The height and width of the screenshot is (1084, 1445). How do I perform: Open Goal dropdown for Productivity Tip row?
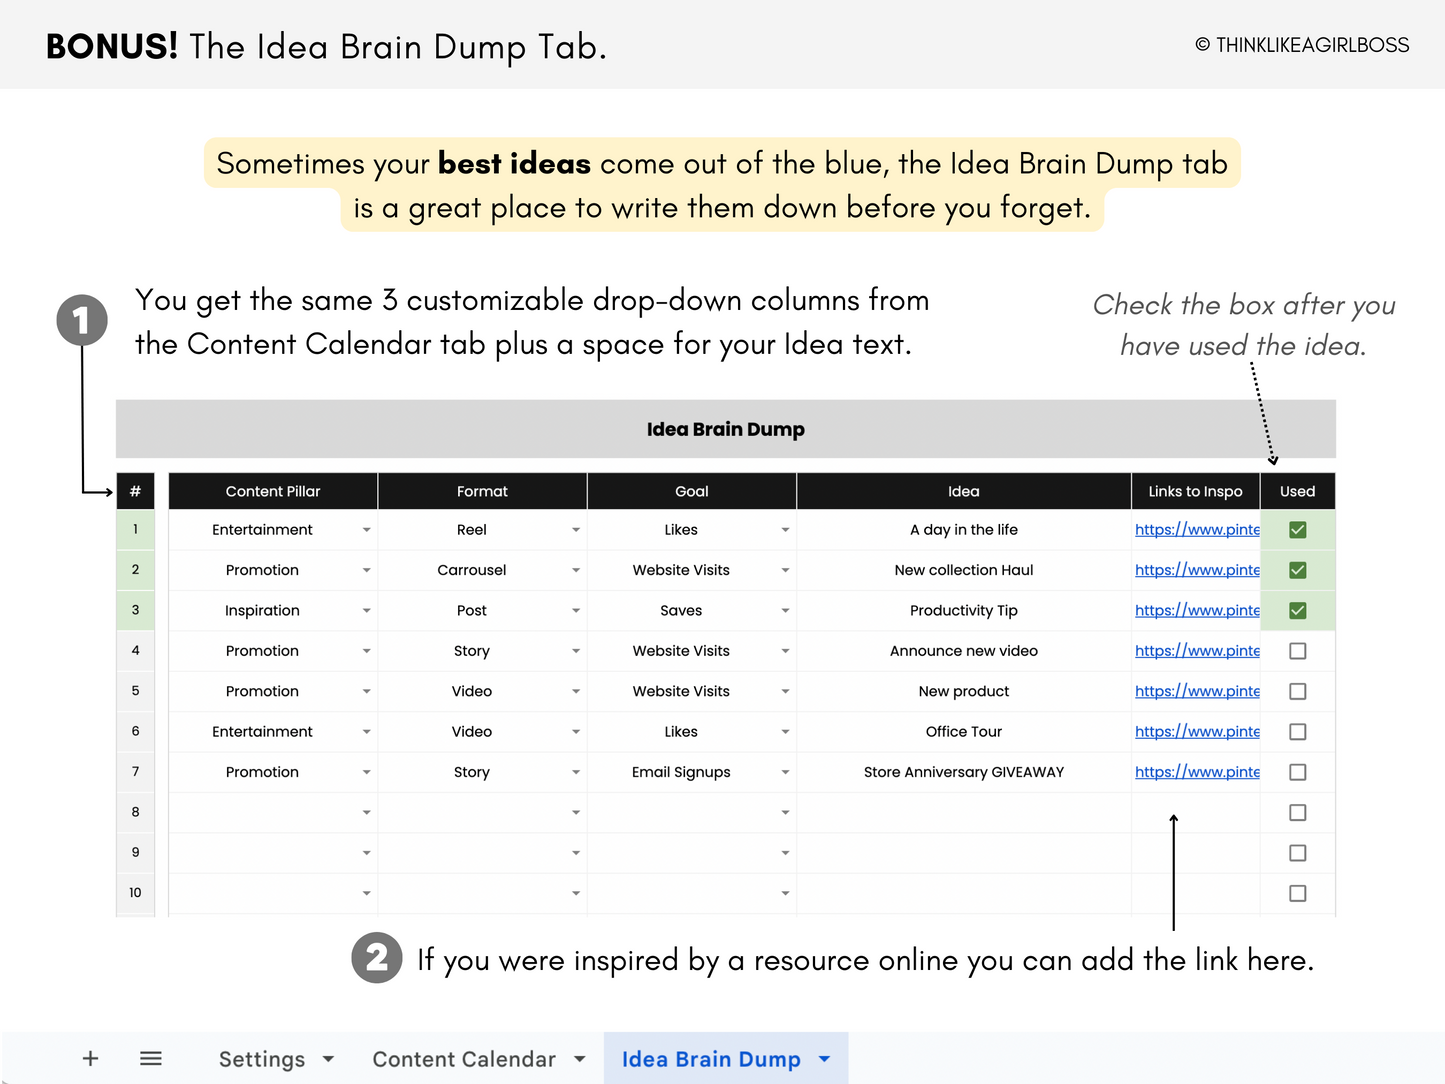coord(785,610)
